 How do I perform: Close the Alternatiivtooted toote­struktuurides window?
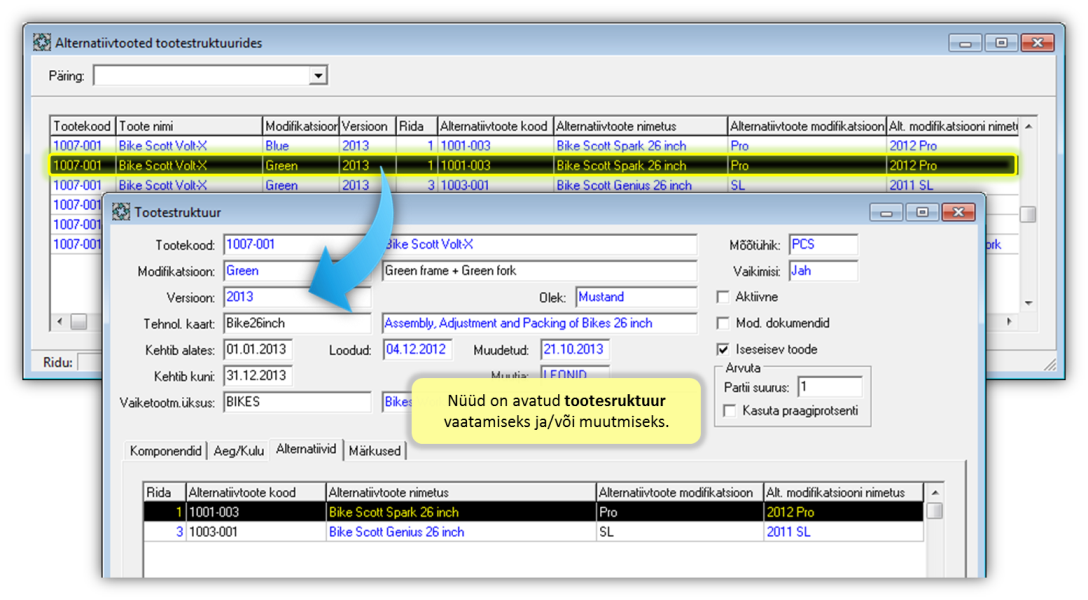[1037, 43]
